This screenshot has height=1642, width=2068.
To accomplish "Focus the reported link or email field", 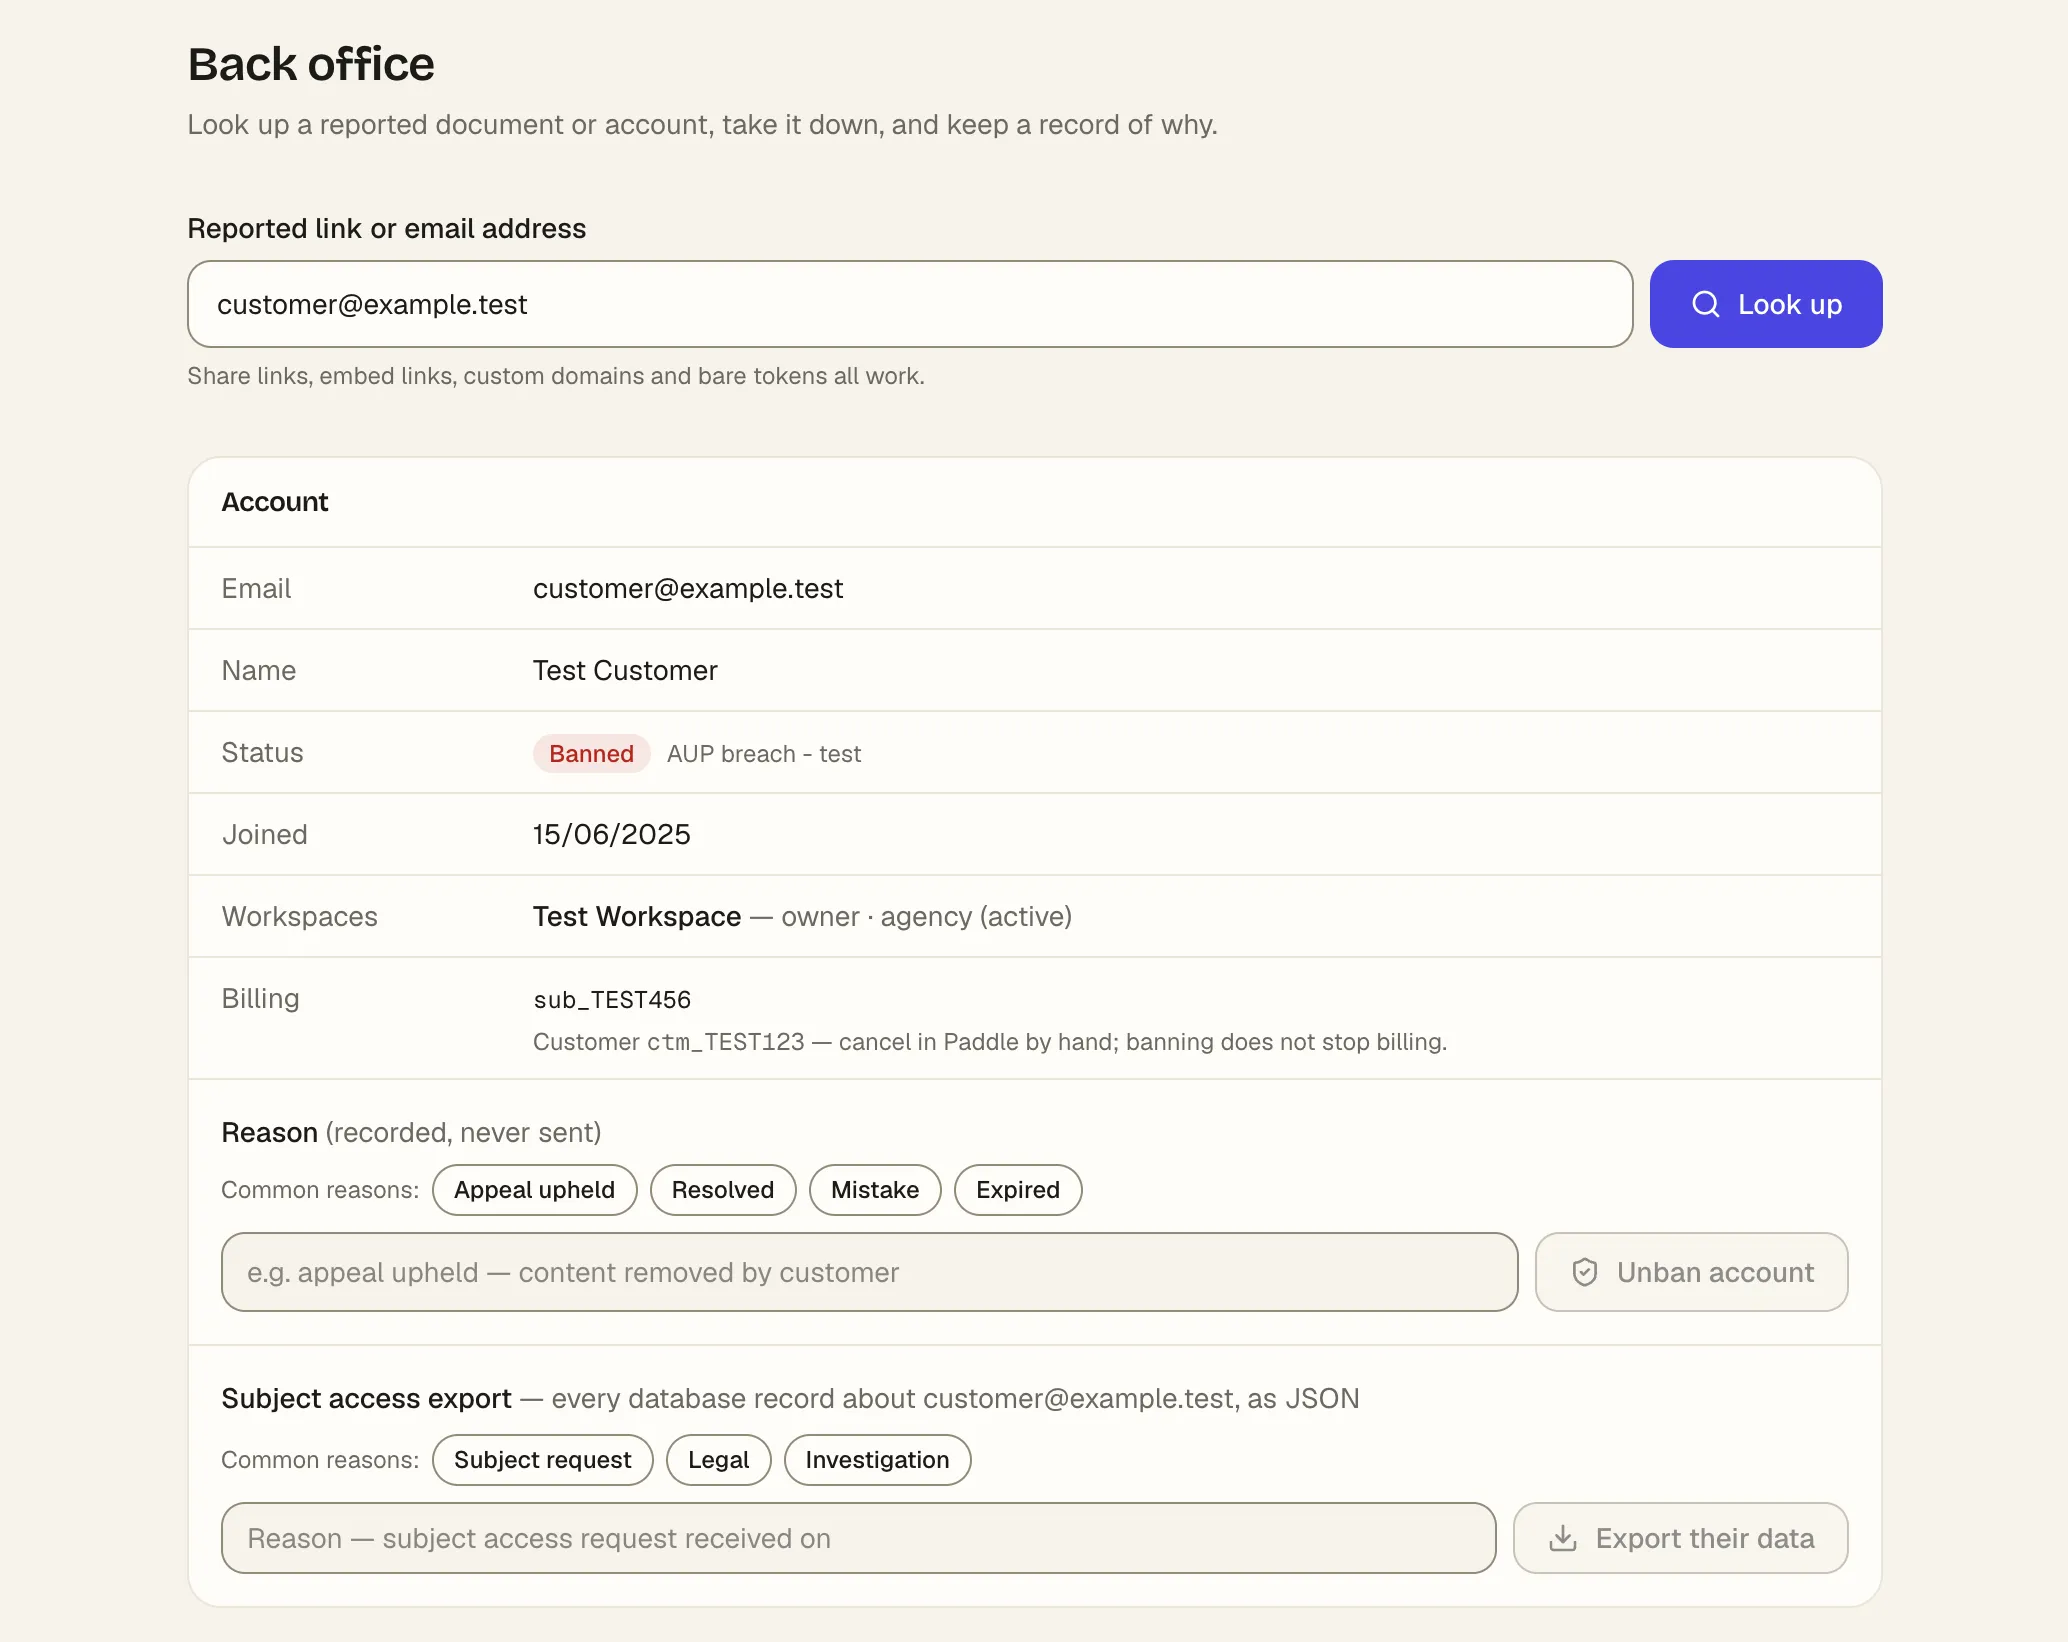I will click(910, 304).
